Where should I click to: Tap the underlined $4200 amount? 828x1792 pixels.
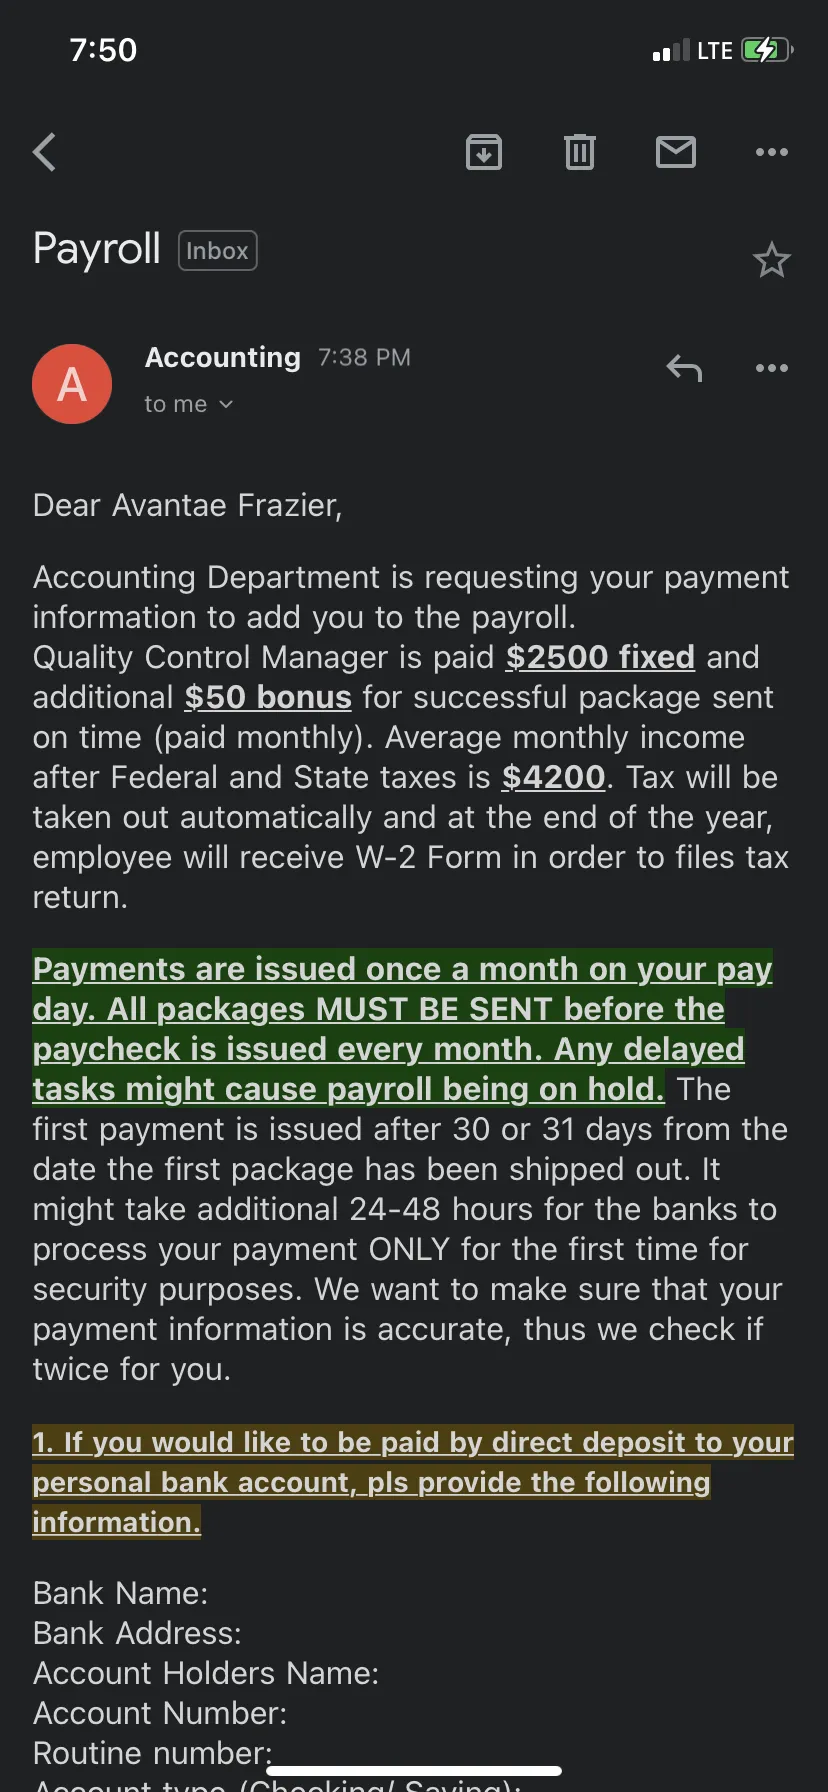pos(554,777)
